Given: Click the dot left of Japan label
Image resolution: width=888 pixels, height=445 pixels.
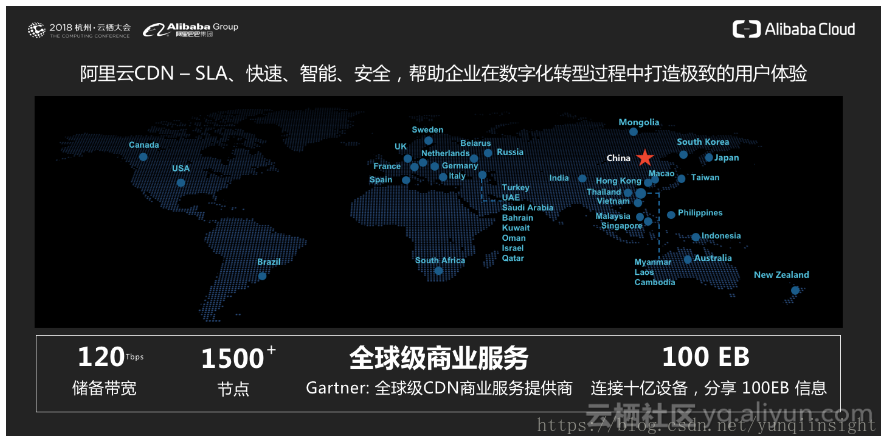Looking at the screenshot, I should click(708, 157).
